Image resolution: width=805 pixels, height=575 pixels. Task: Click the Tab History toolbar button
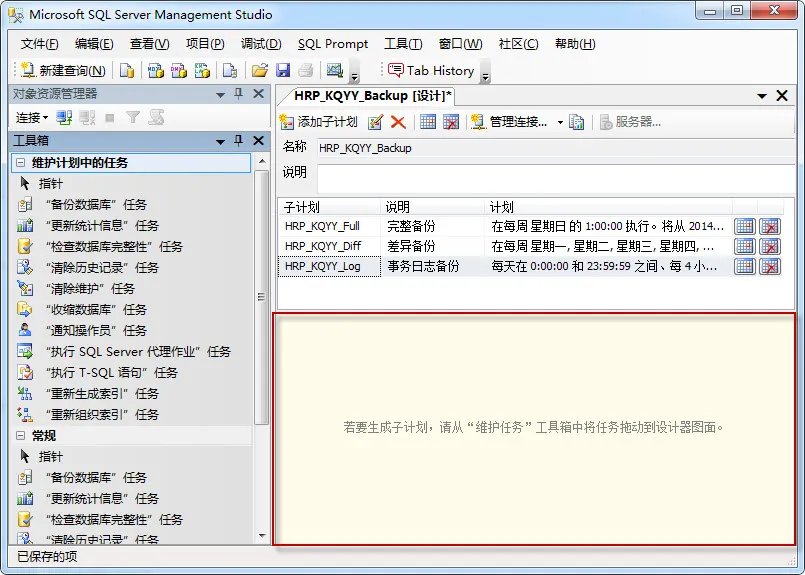tap(431, 70)
